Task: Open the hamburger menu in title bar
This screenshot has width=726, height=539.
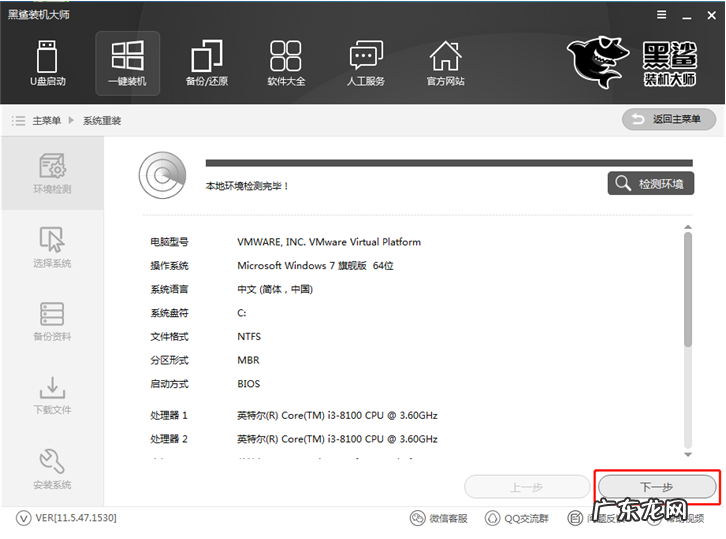Action: point(662,15)
